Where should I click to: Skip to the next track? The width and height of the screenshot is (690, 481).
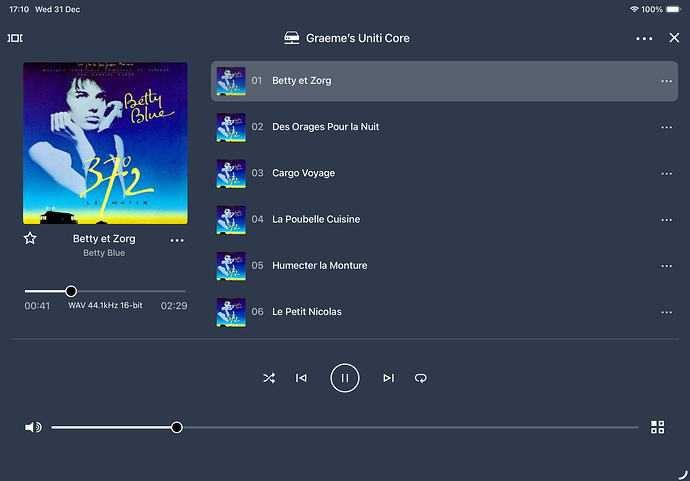[x=388, y=378]
